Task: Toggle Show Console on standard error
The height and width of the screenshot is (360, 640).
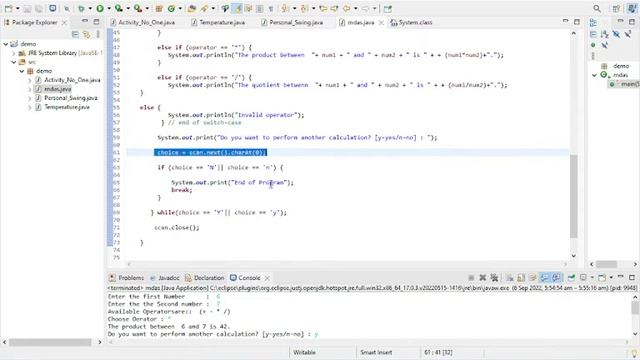Action: [x=556, y=278]
